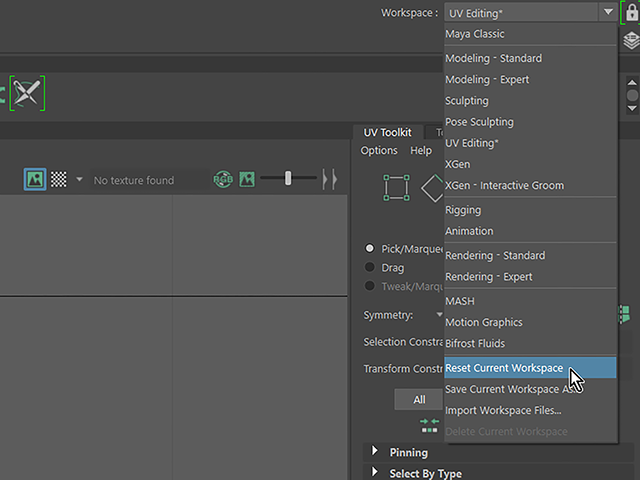Choose XGen - Interactive Groom workspace
Screen dimensions: 640x480
pyautogui.click(x=530, y=186)
